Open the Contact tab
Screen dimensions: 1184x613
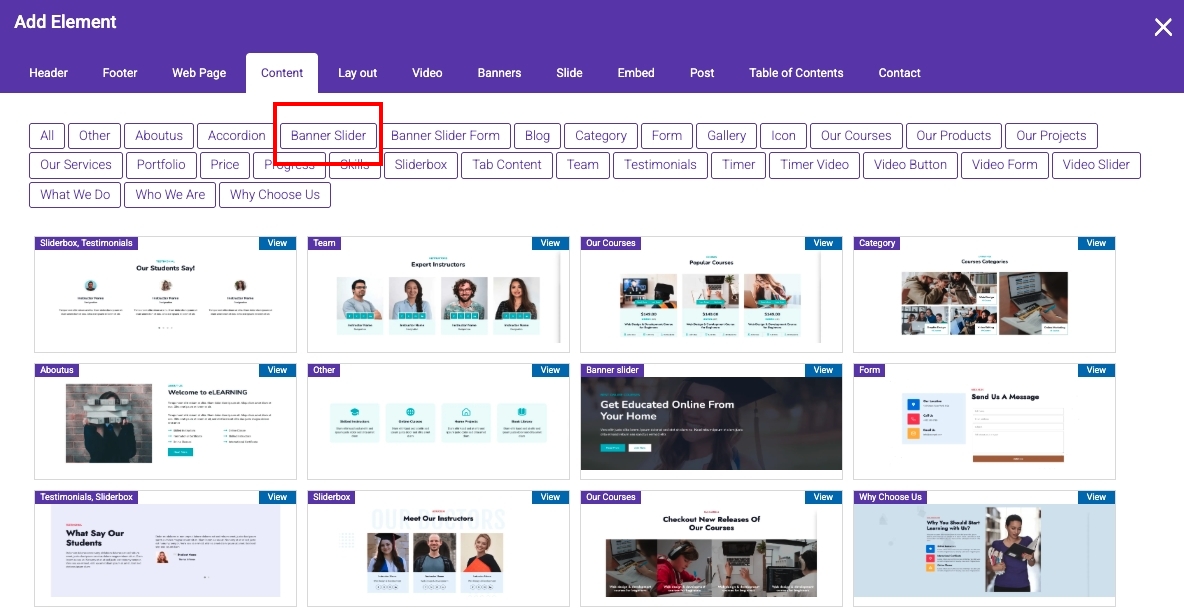pos(899,73)
